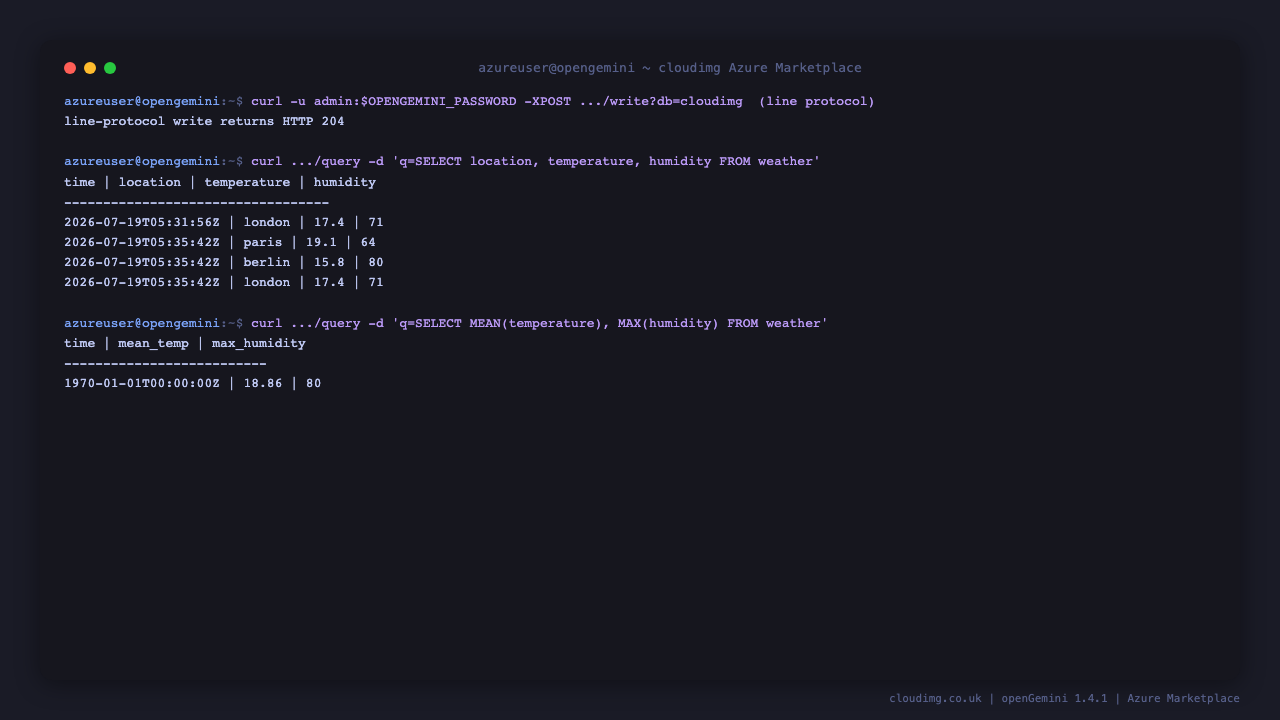Click 'line-protocol write returns HTTP 204' output

tap(204, 122)
